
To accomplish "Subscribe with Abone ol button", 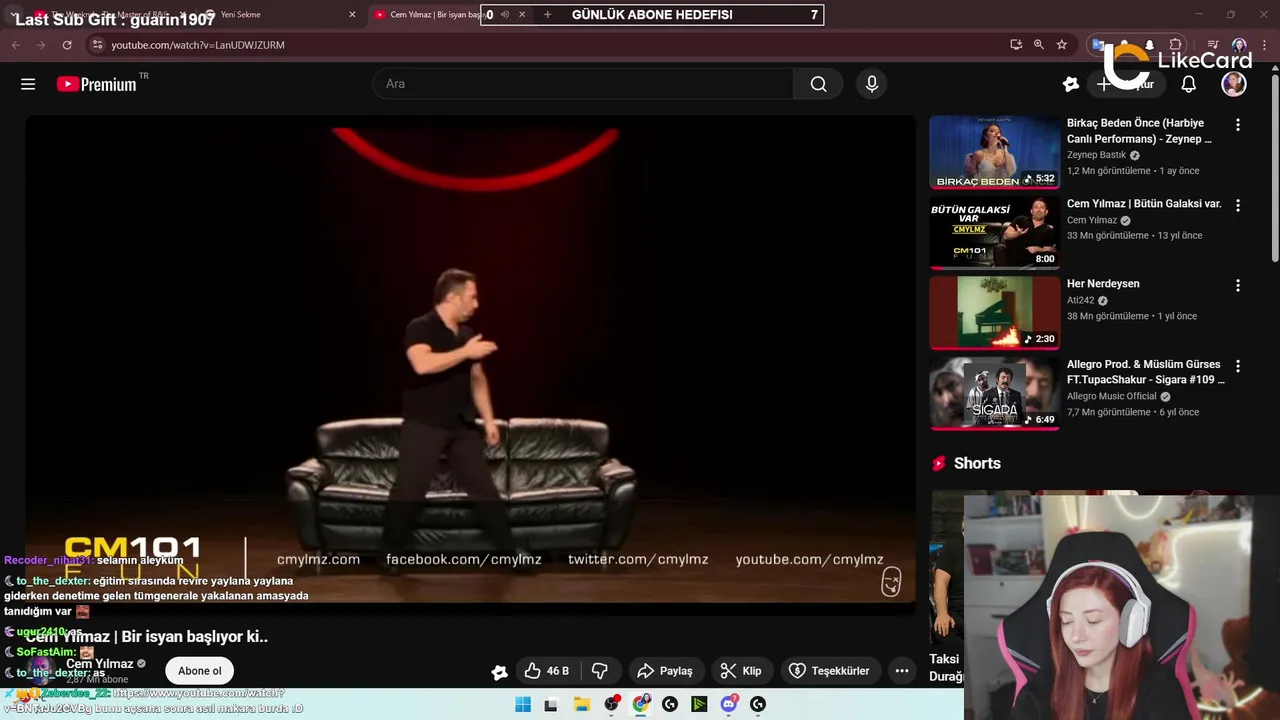I will click(x=200, y=671).
